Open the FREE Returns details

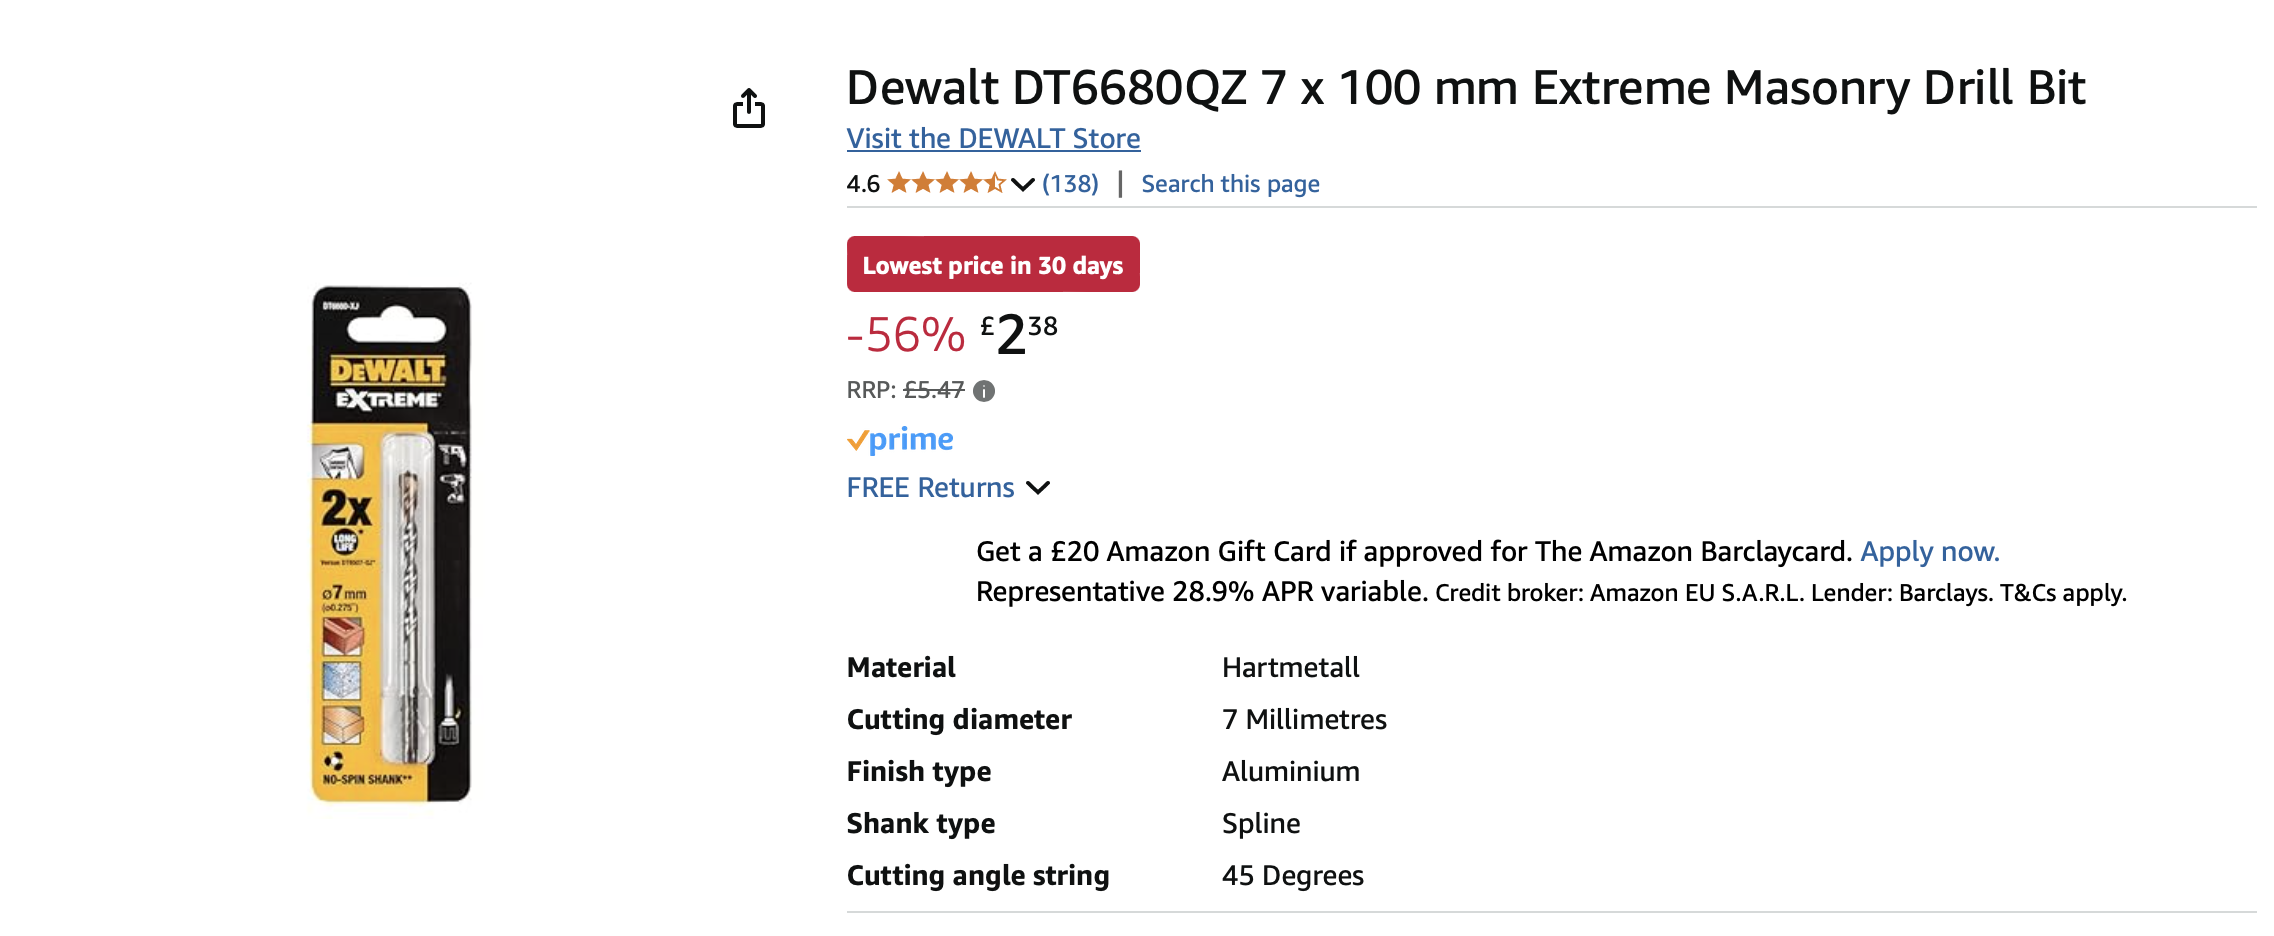coord(930,488)
